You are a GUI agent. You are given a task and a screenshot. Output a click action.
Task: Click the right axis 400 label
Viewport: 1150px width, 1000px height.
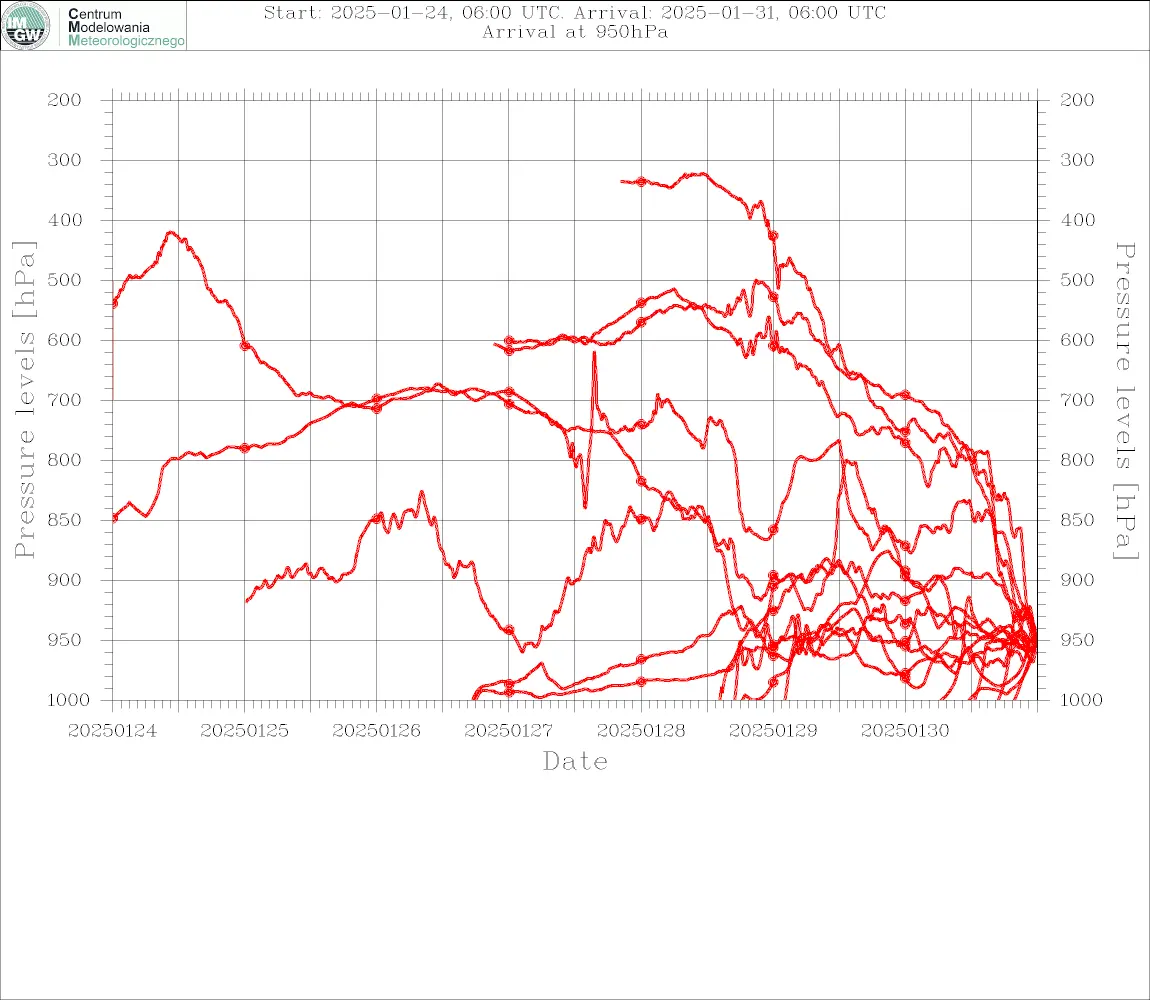[x=1077, y=220]
